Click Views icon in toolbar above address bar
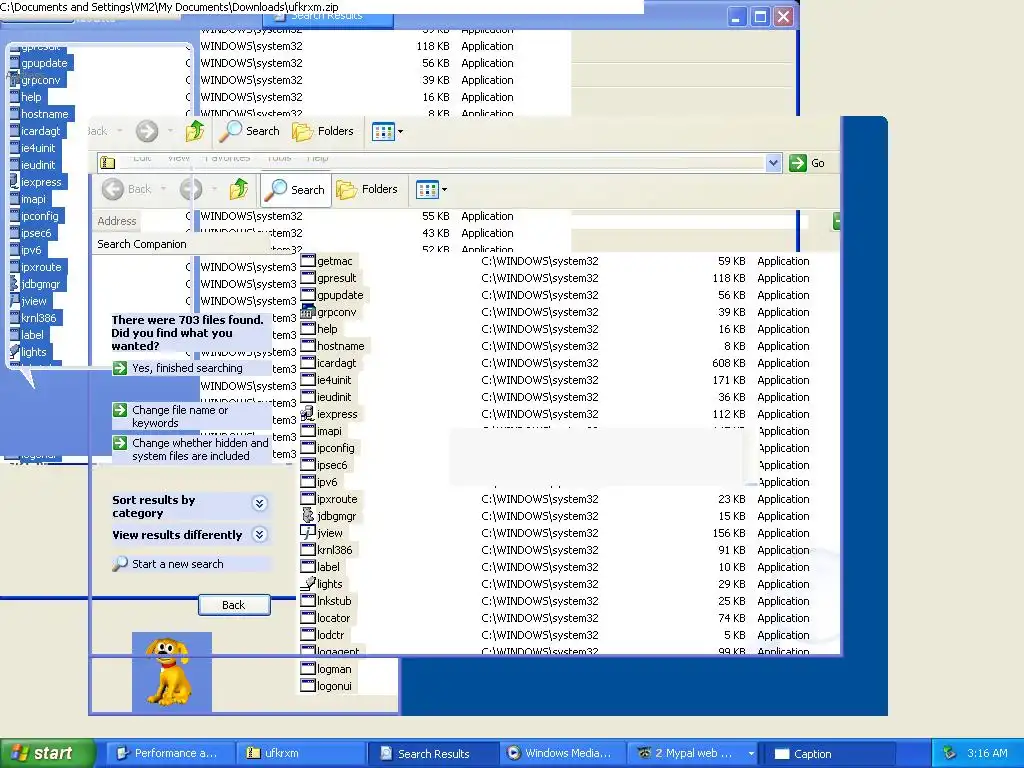This screenshot has height=768, width=1024. point(383,132)
